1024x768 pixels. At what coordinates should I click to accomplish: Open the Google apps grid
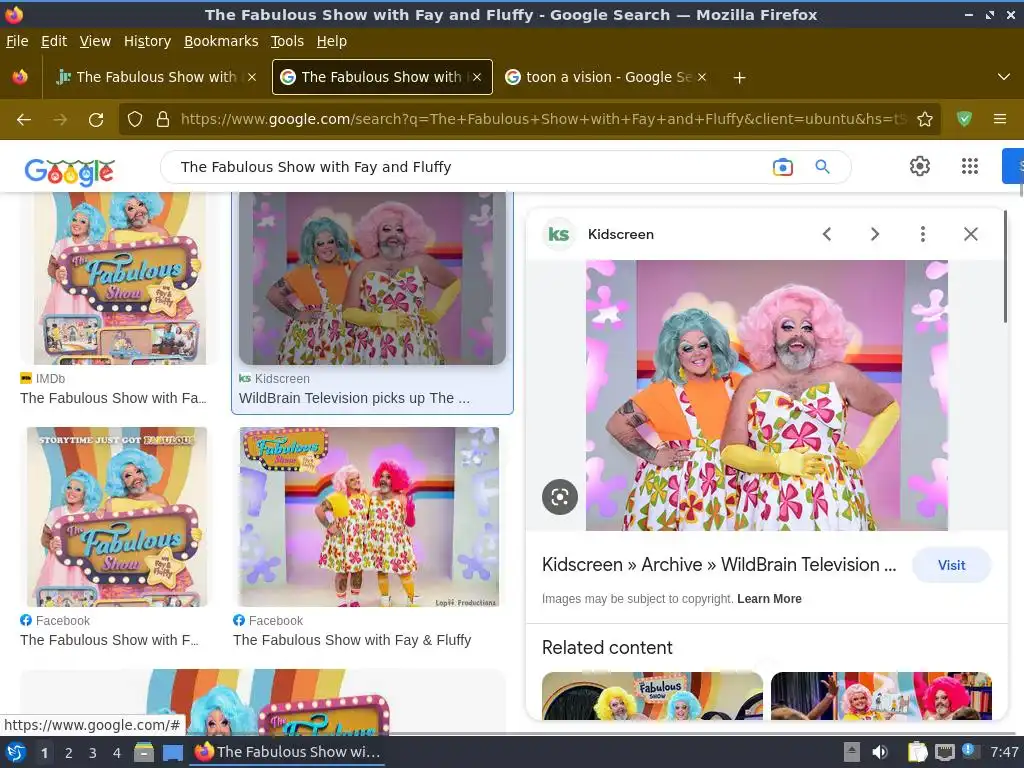point(970,166)
